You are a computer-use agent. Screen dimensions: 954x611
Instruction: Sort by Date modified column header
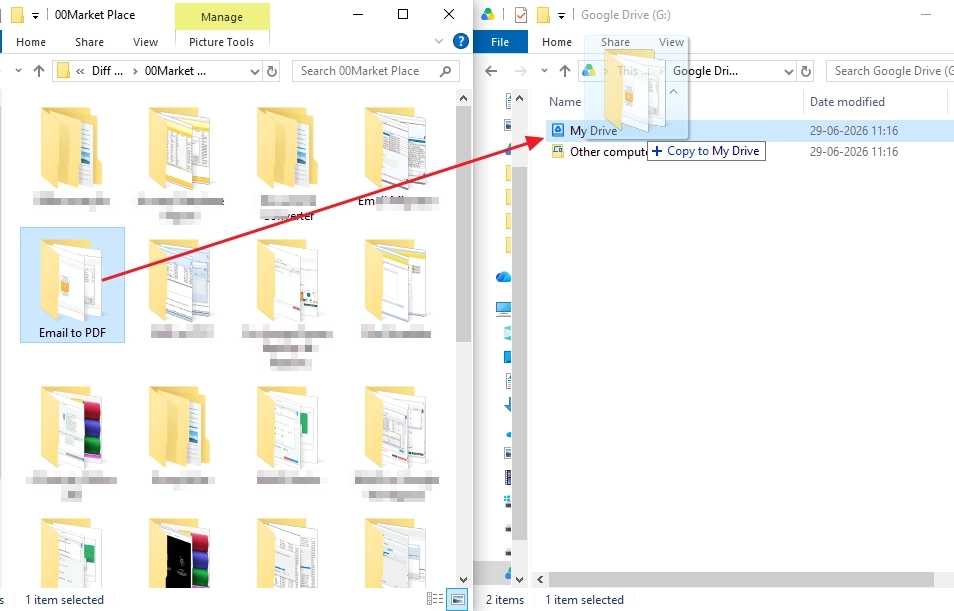[x=847, y=102]
